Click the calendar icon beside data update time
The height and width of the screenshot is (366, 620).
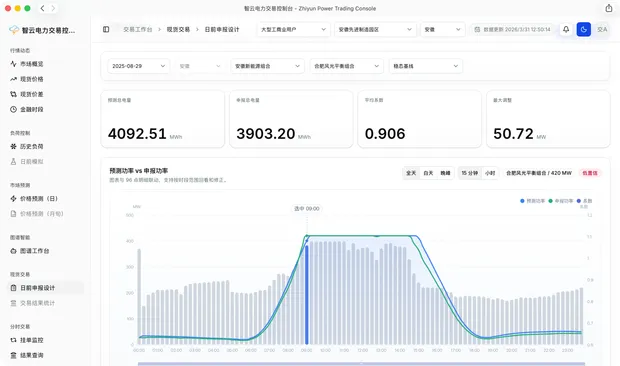point(477,29)
